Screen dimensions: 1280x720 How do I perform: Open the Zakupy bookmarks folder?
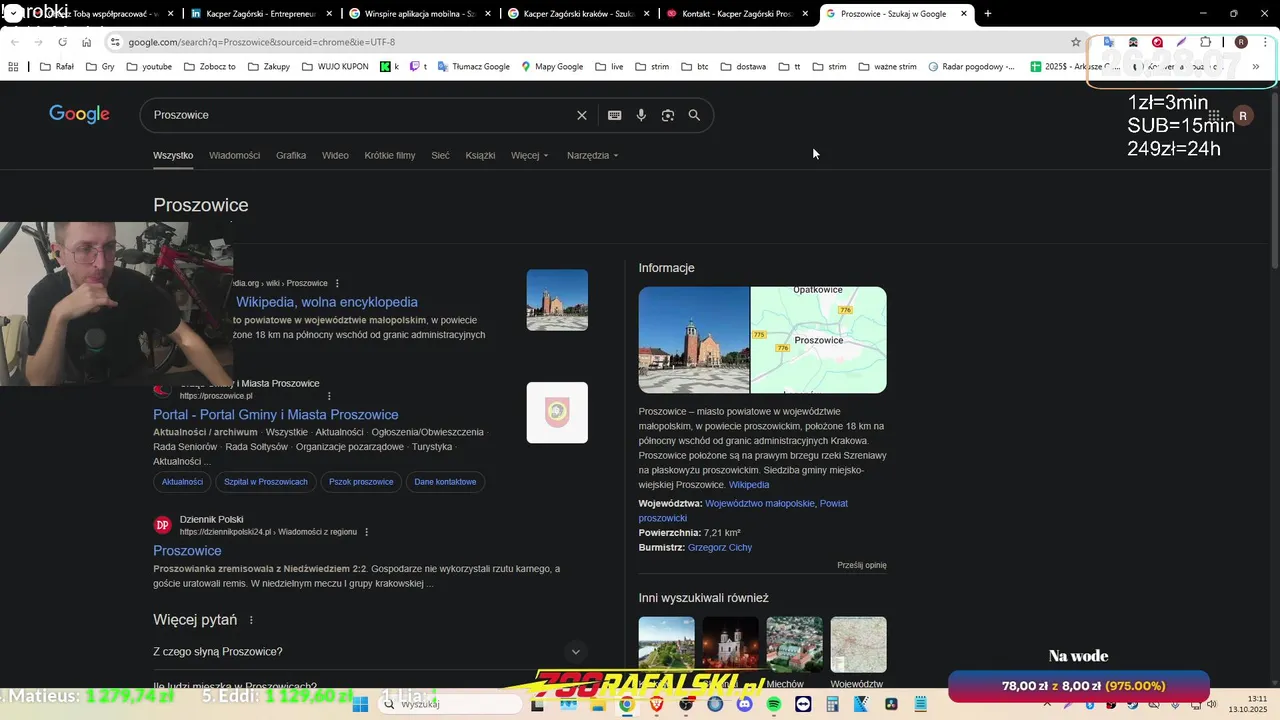269,67
